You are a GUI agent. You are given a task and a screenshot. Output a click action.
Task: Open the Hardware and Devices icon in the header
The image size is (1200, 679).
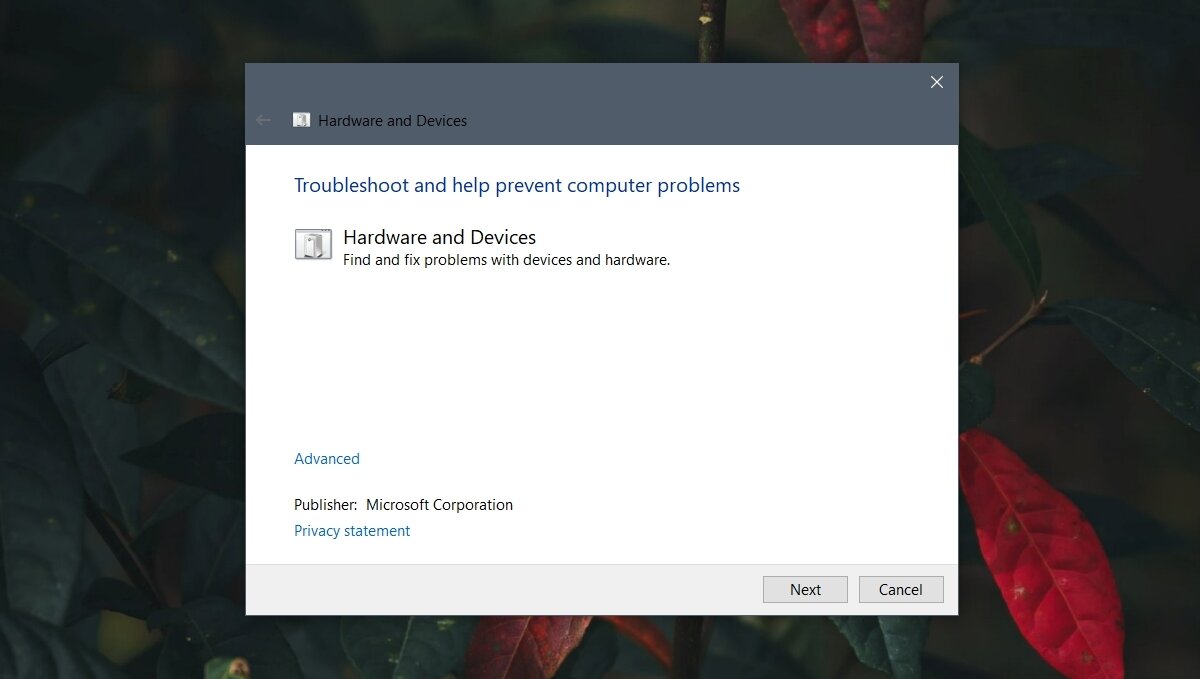tap(301, 120)
